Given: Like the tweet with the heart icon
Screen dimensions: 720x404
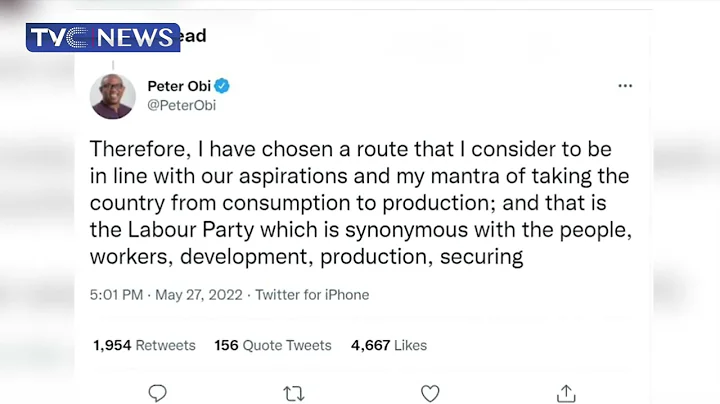Looking at the screenshot, I should [430, 393].
